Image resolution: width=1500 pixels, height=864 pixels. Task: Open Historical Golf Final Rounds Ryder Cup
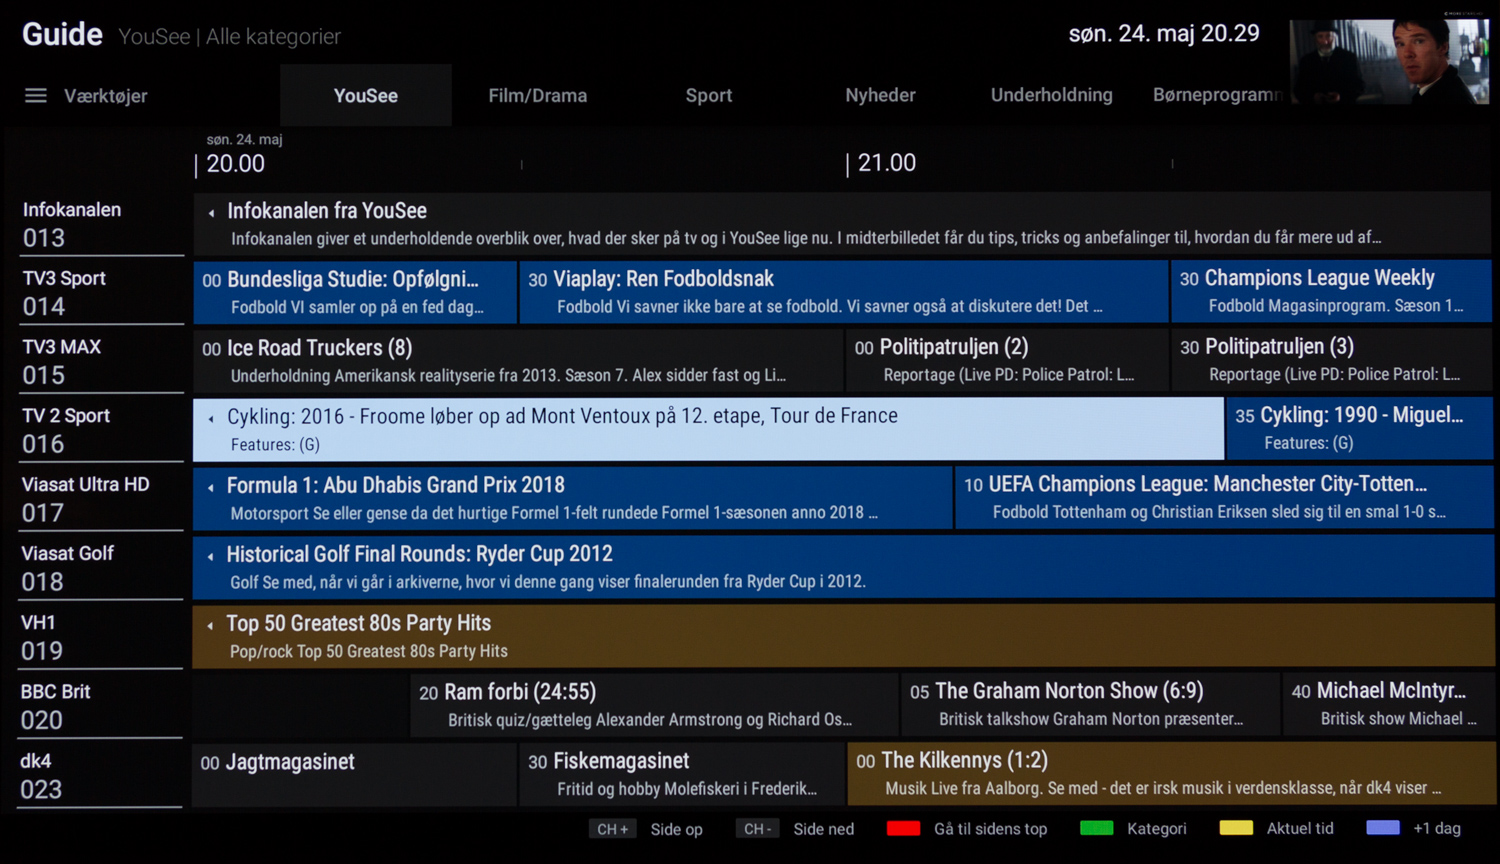[843, 567]
